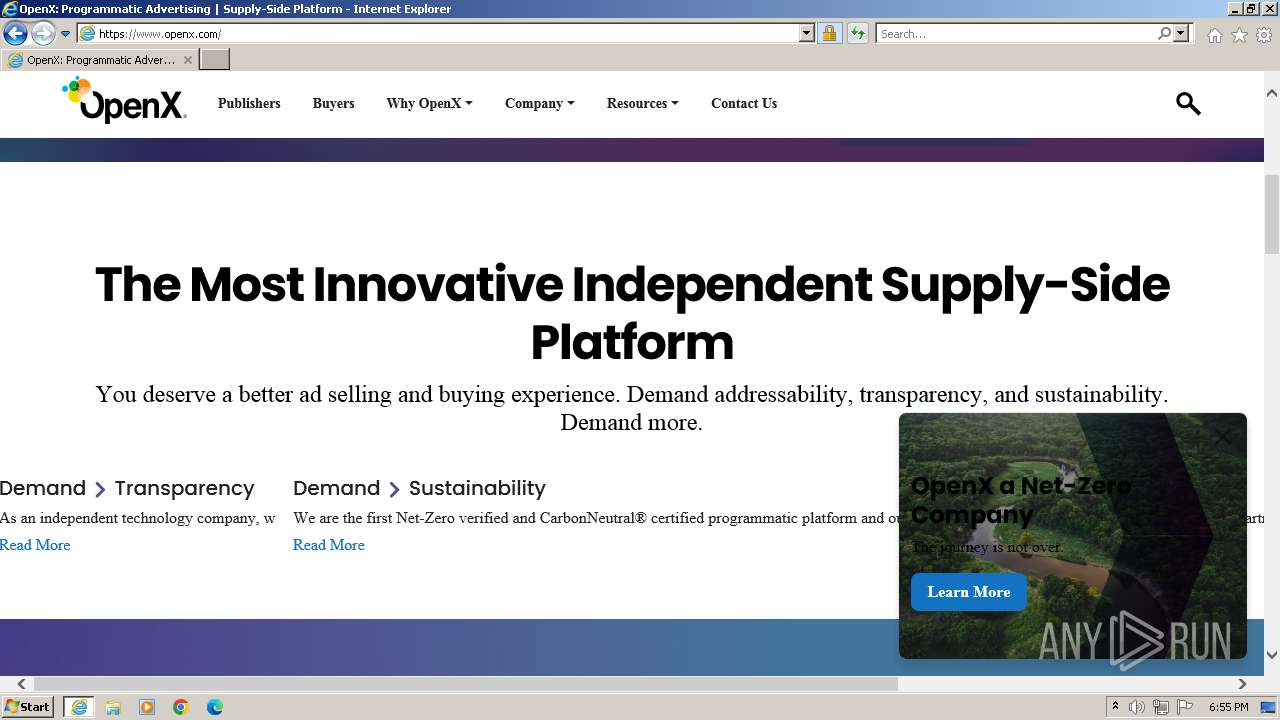Screen dimensions: 1280x720
Task: Click the vertical scrollbar thumb
Action: 1272,214
